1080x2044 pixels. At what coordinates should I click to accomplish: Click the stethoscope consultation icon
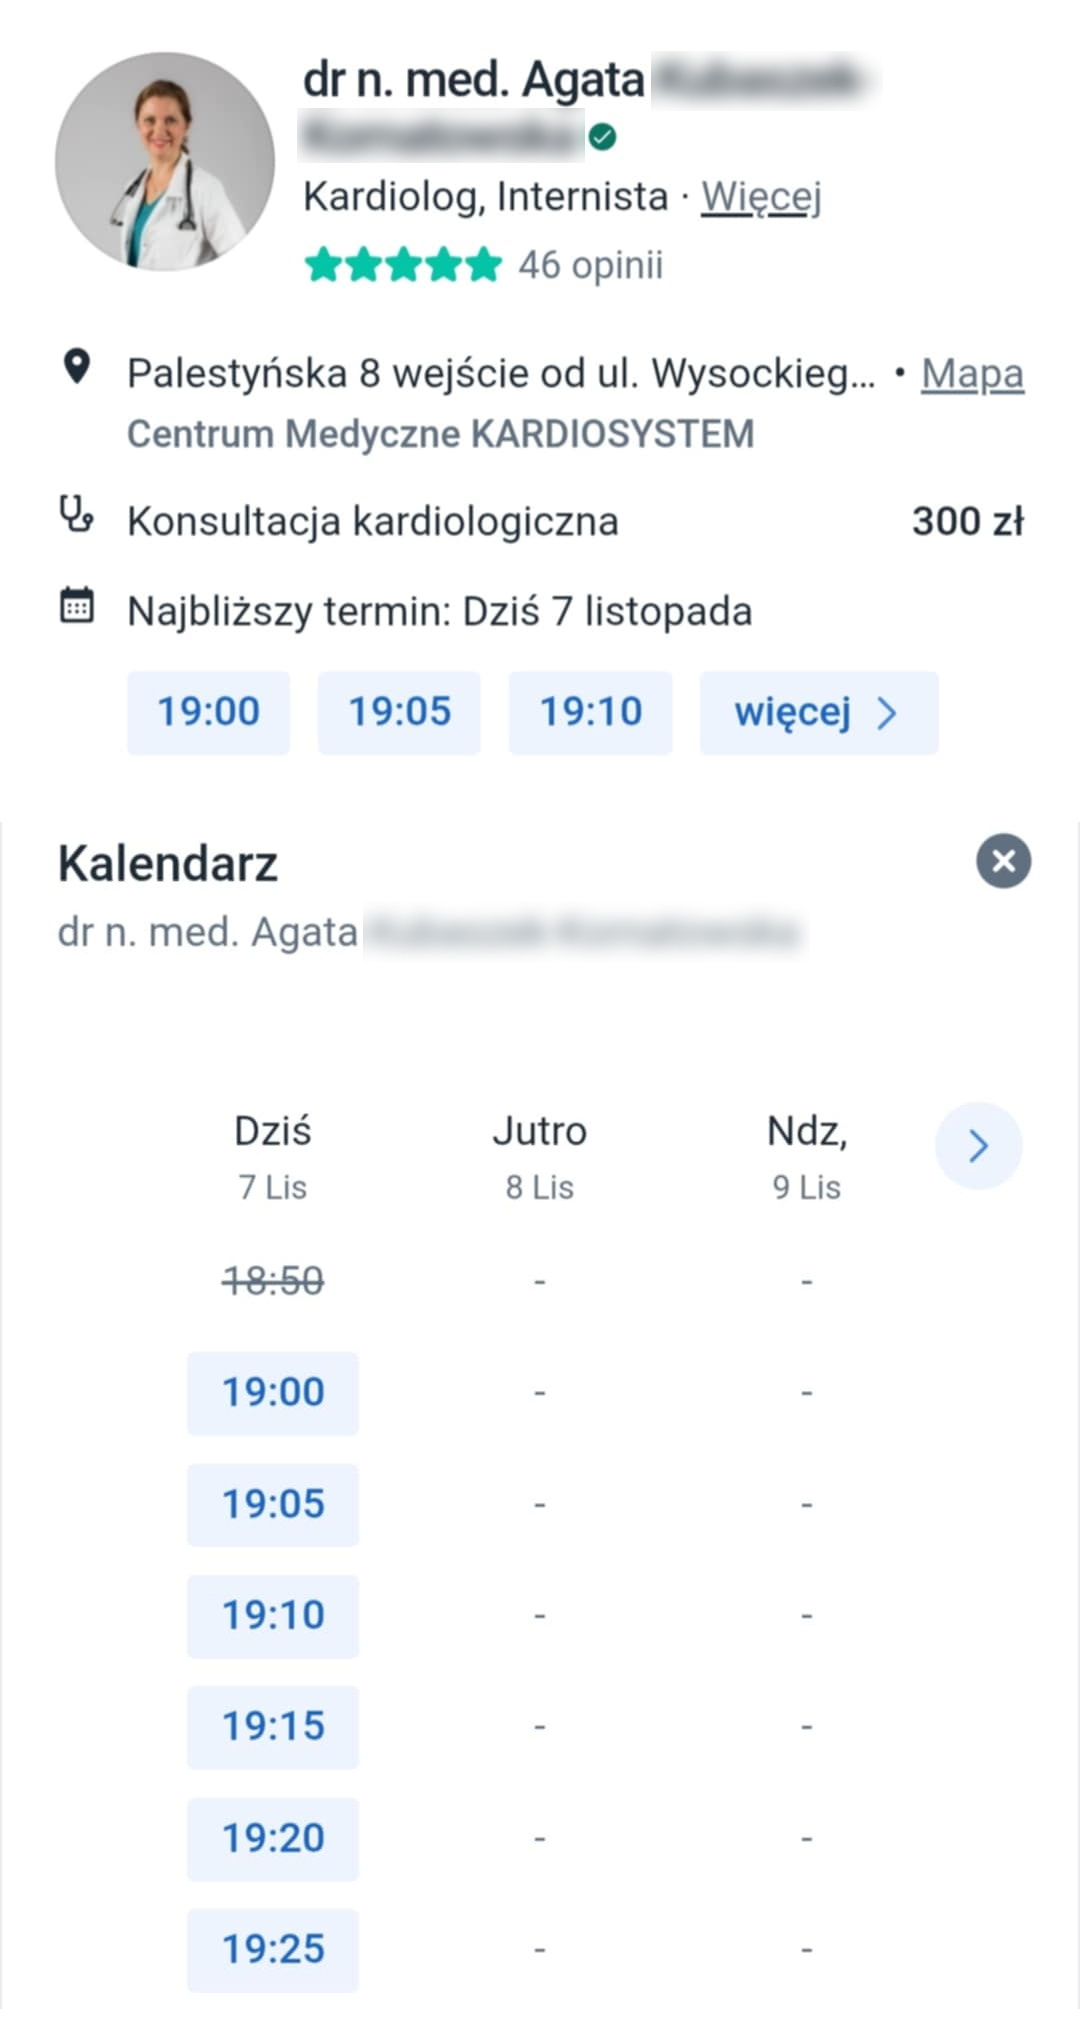[76, 515]
